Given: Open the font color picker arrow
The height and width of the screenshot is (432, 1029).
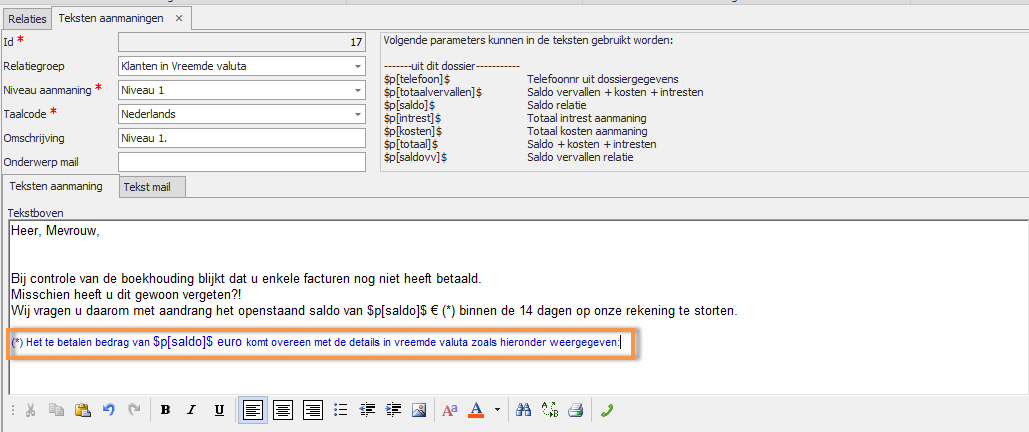Looking at the screenshot, I should coord(497,410).
